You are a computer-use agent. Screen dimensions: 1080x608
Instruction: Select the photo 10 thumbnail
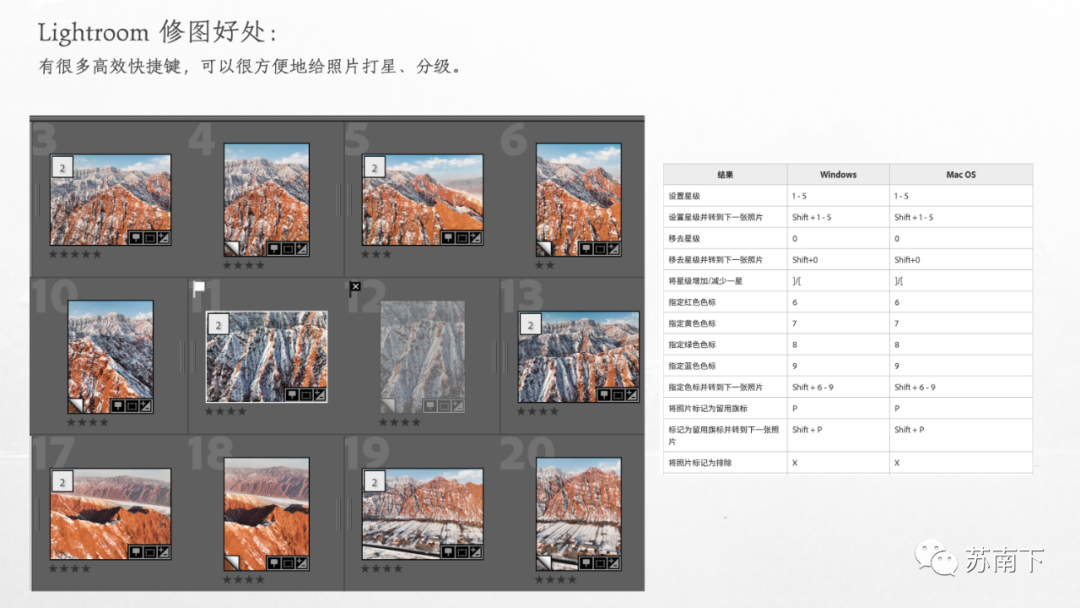[110, 357]
